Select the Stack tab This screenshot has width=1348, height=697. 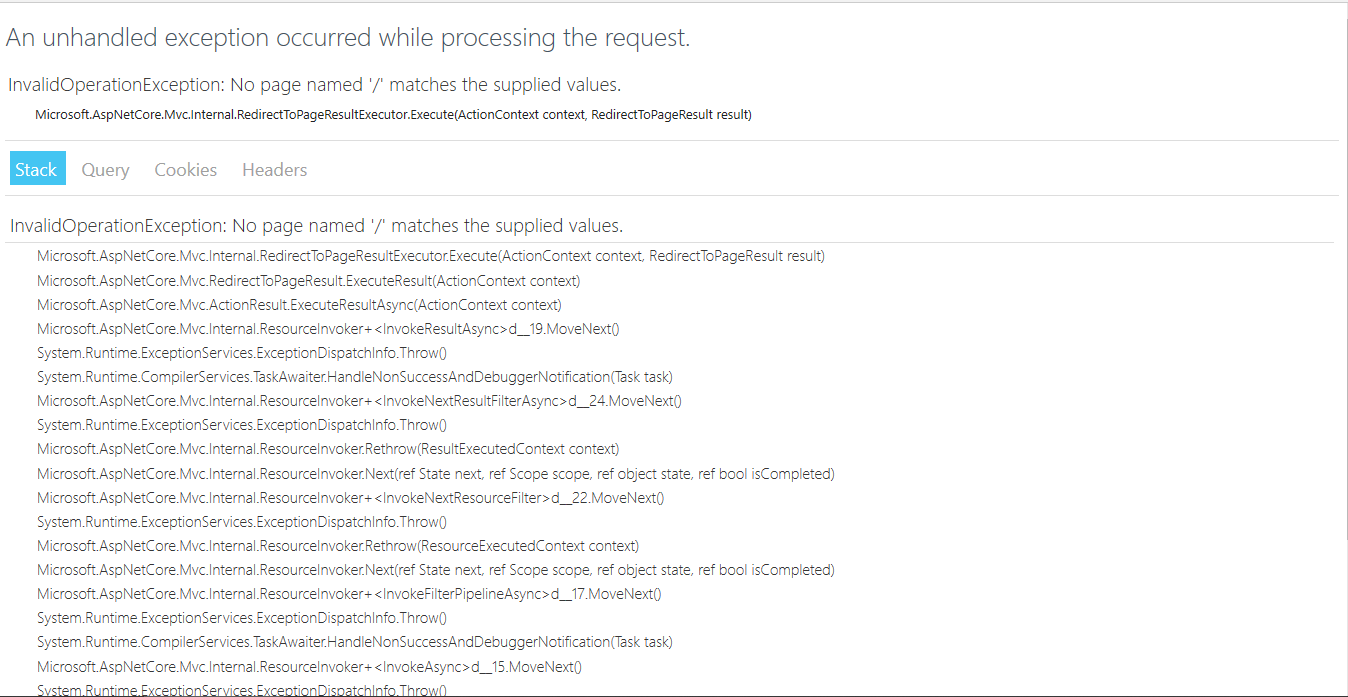point(38,169)
